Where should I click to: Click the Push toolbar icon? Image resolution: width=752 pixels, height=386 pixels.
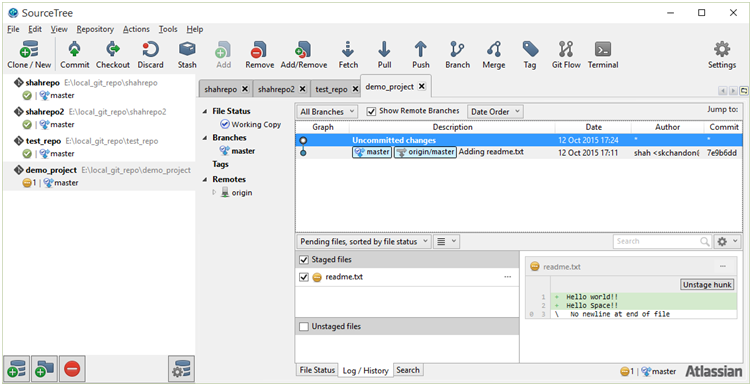pos(421,55)
